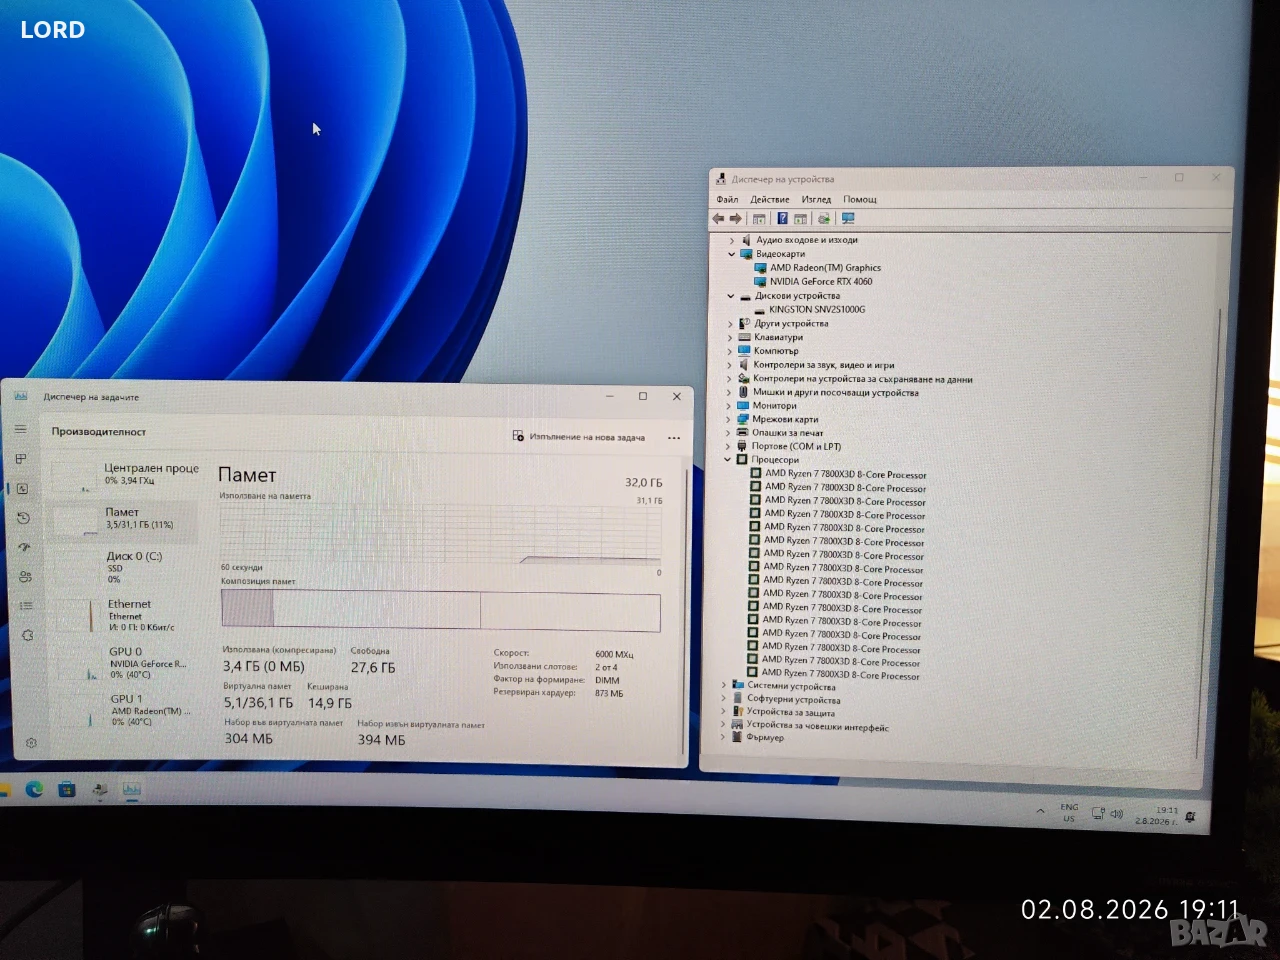Click the Back arrow in Device Manager toolbar

(x=718, y=218)
